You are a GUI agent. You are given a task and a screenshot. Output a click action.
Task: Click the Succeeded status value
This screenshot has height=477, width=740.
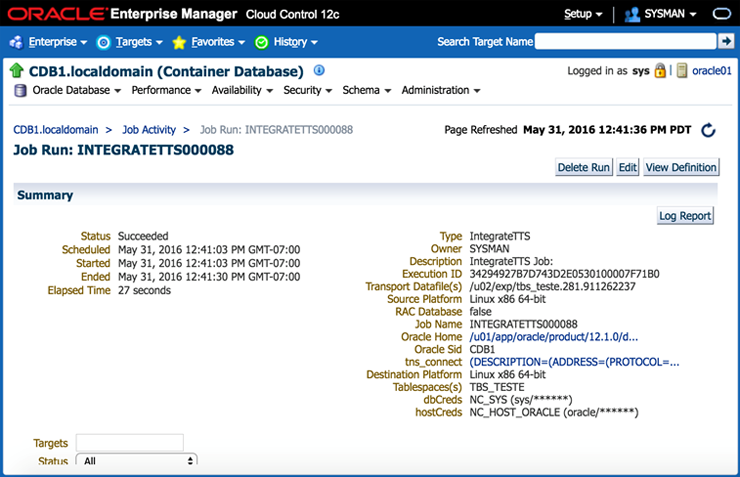pos(143,236)
